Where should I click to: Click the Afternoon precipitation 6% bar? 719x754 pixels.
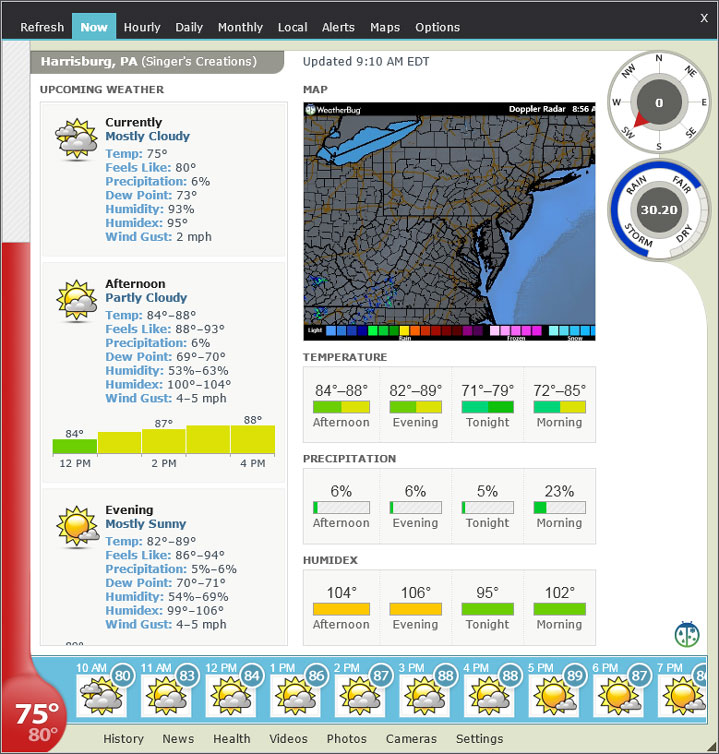[x=341, y=507]
